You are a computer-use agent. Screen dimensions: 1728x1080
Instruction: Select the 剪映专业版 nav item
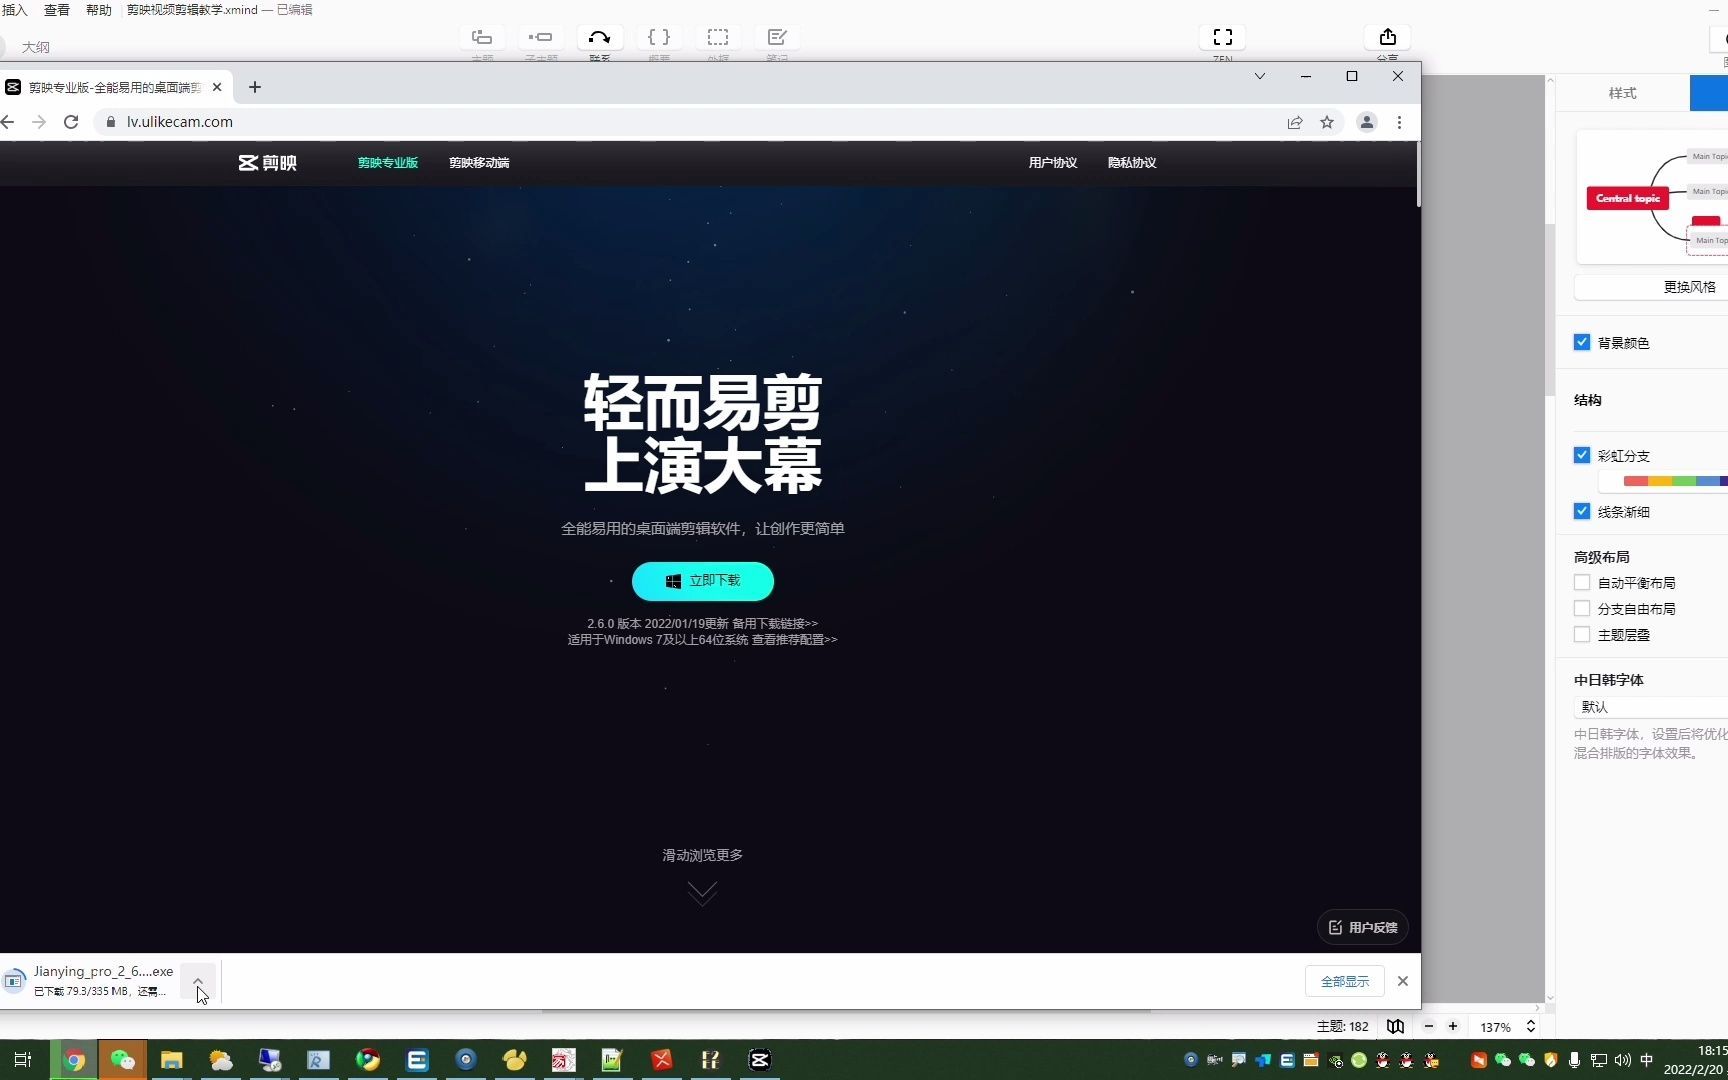point(388,163)
